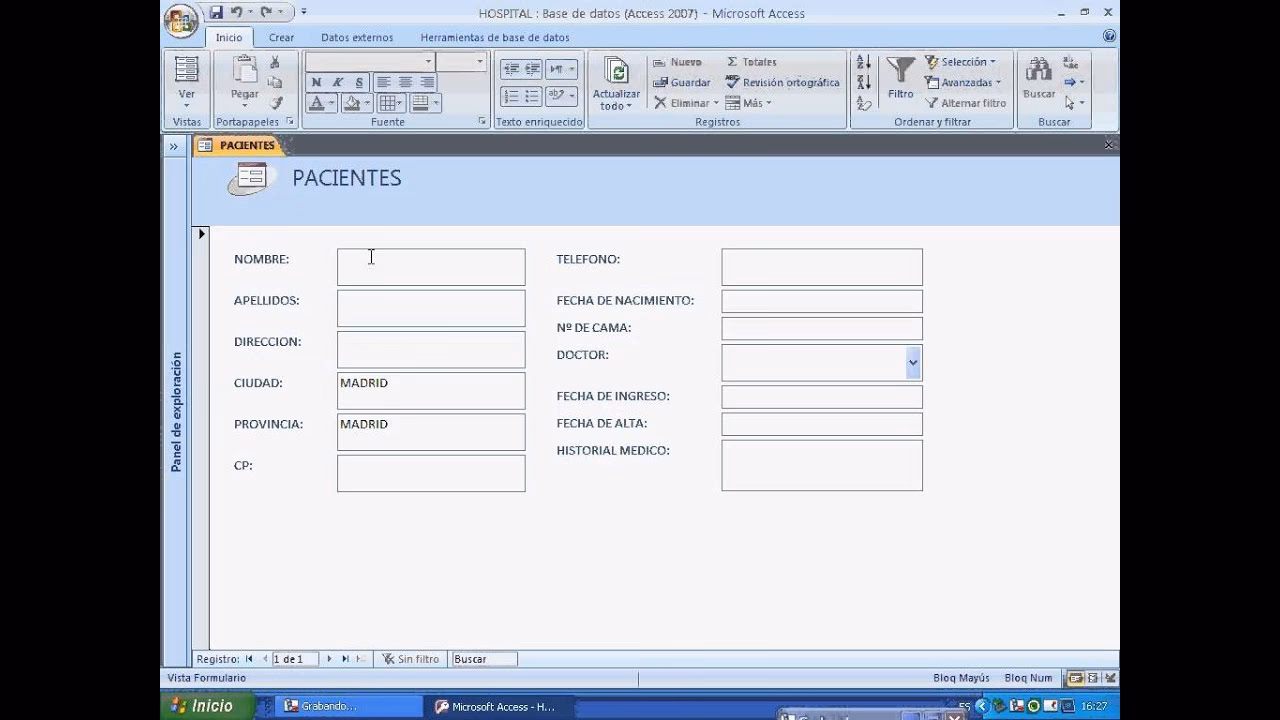This screenshot has height=720, width=1280.
Task: Go to first record navigation button
Action: [249, 659]
